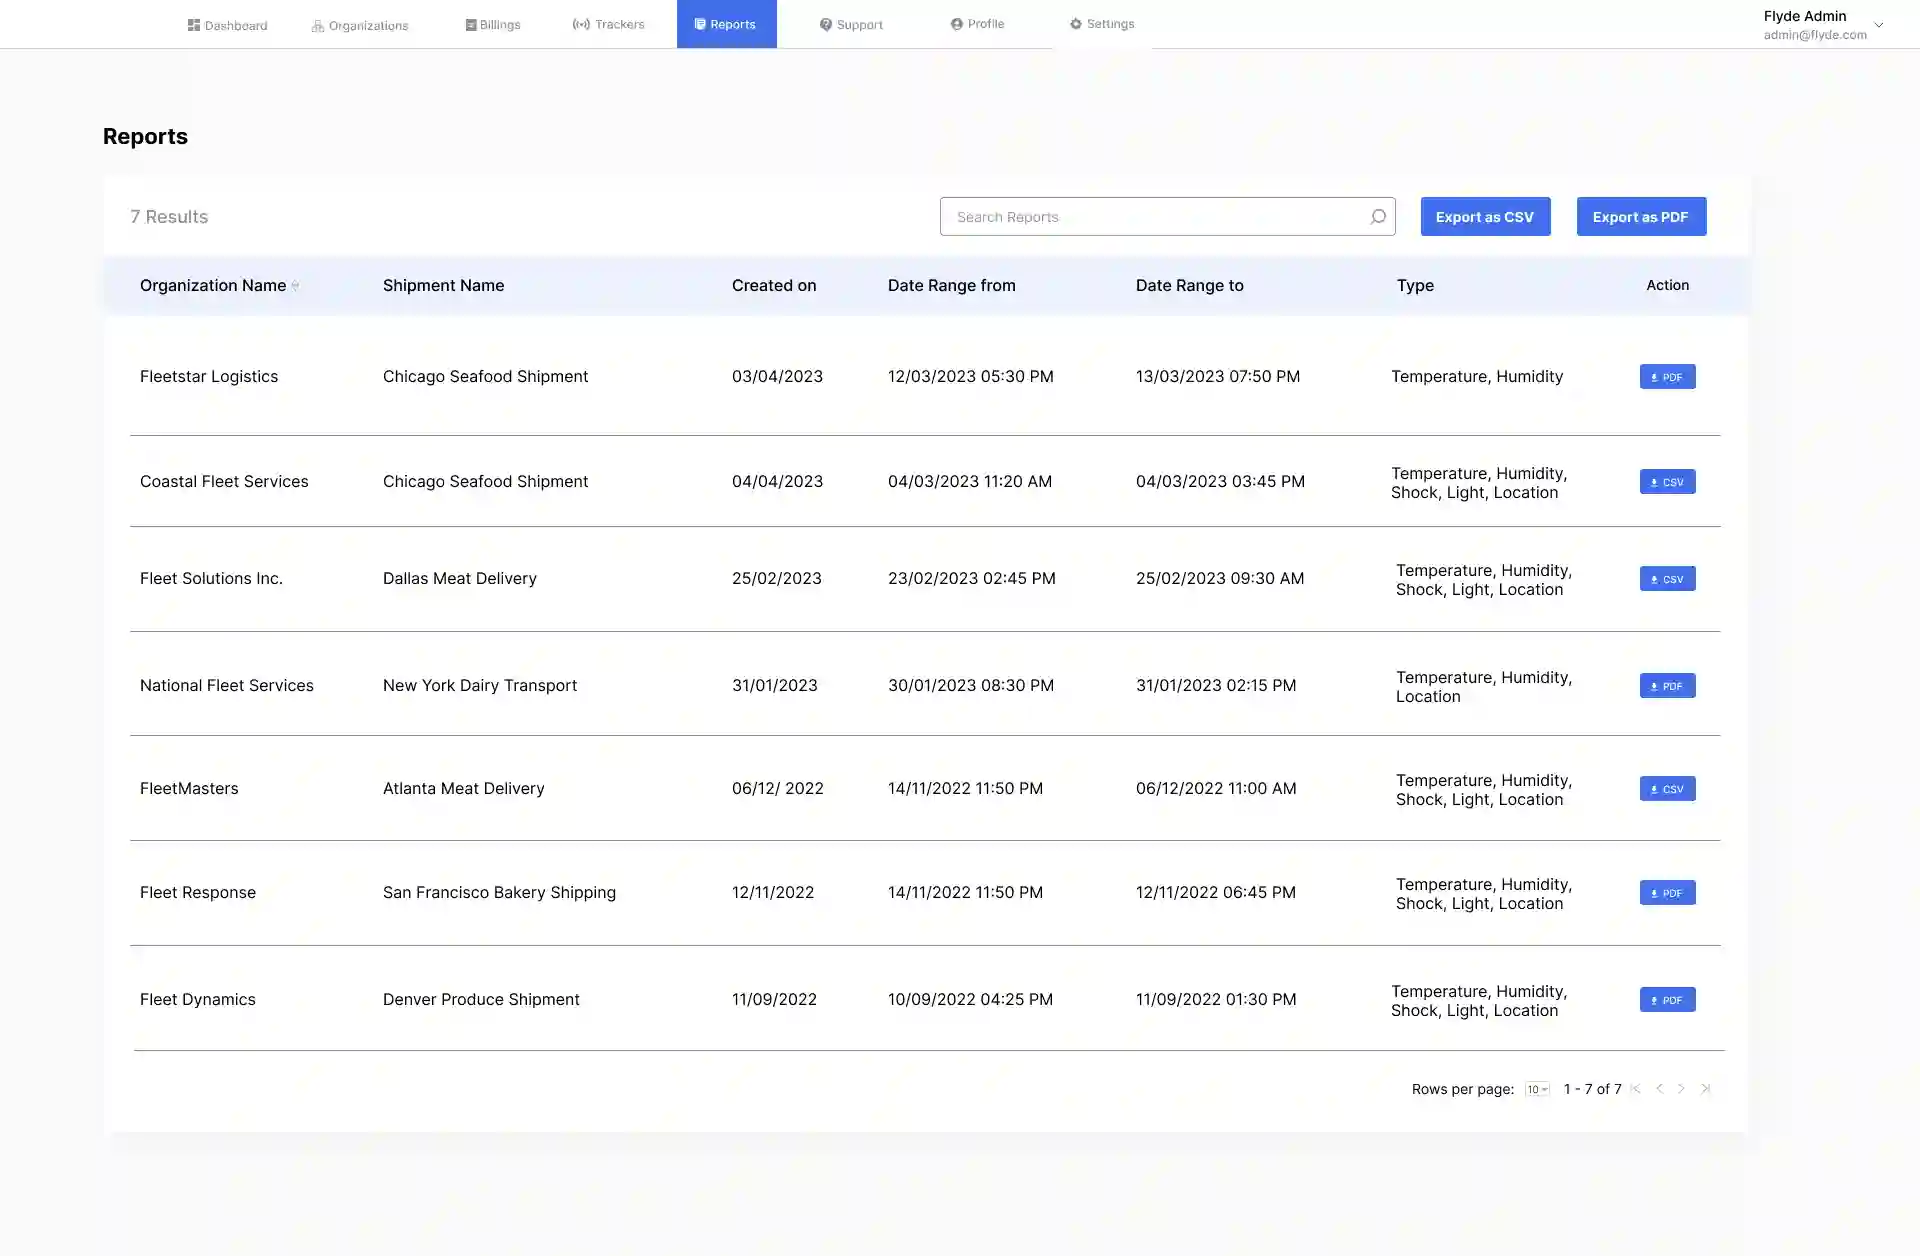Jump to last page arrow
This screenshot has width=1920, height=1256.
click(1706, 1089)
